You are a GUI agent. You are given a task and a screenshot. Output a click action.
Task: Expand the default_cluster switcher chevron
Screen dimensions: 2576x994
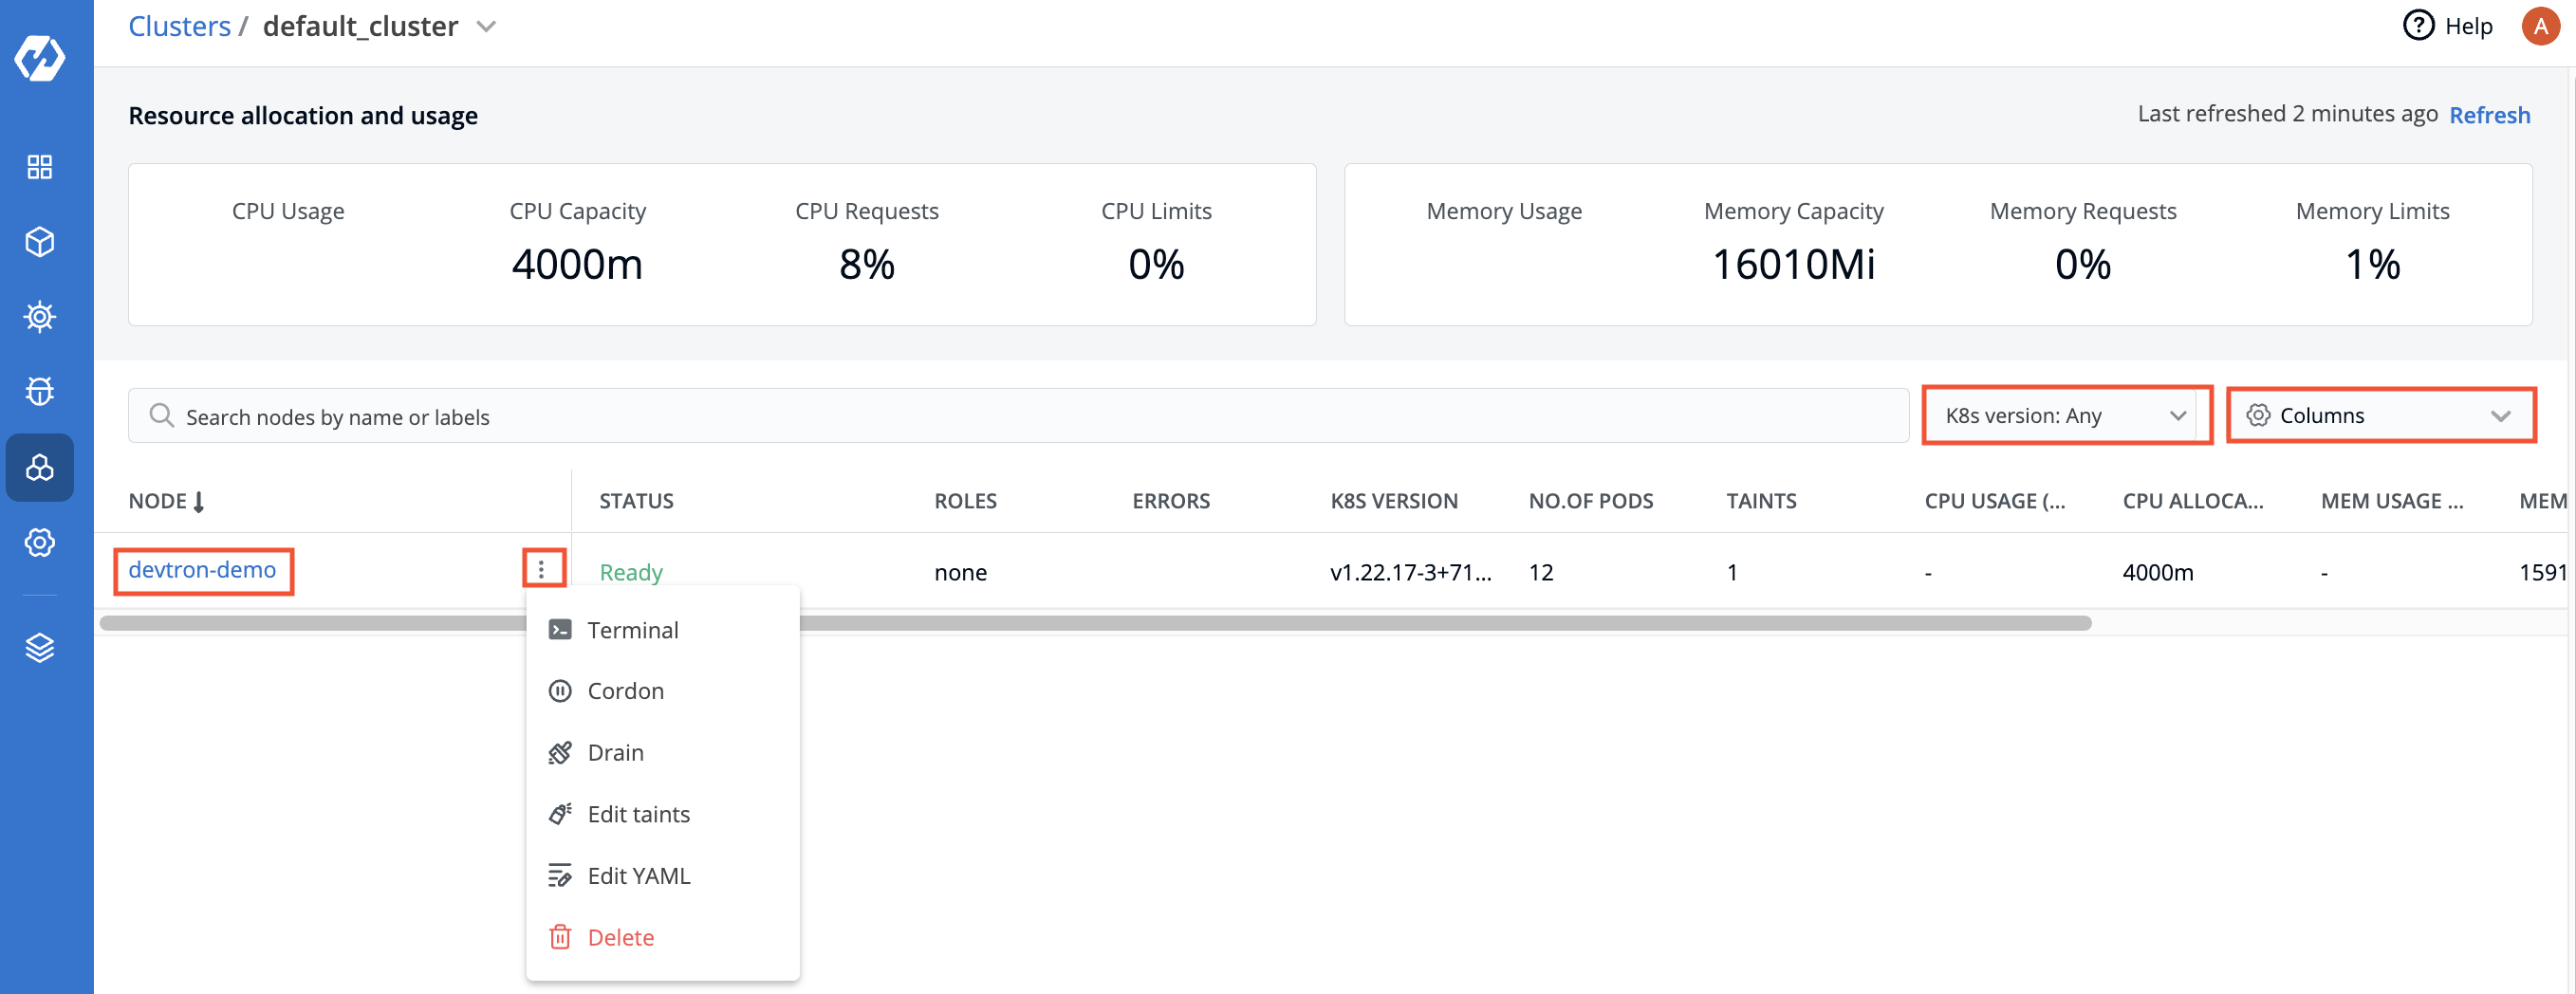486,27
